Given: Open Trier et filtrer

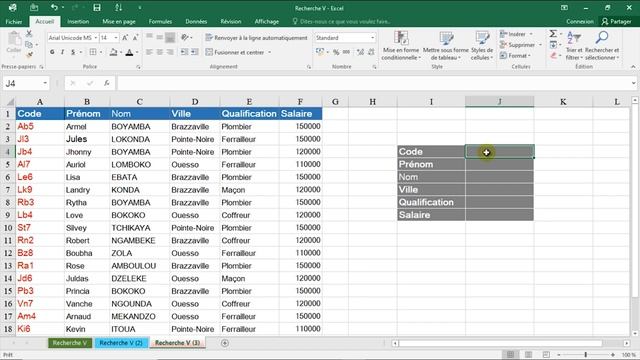Looking at the screenshot, I should point(574,46).
